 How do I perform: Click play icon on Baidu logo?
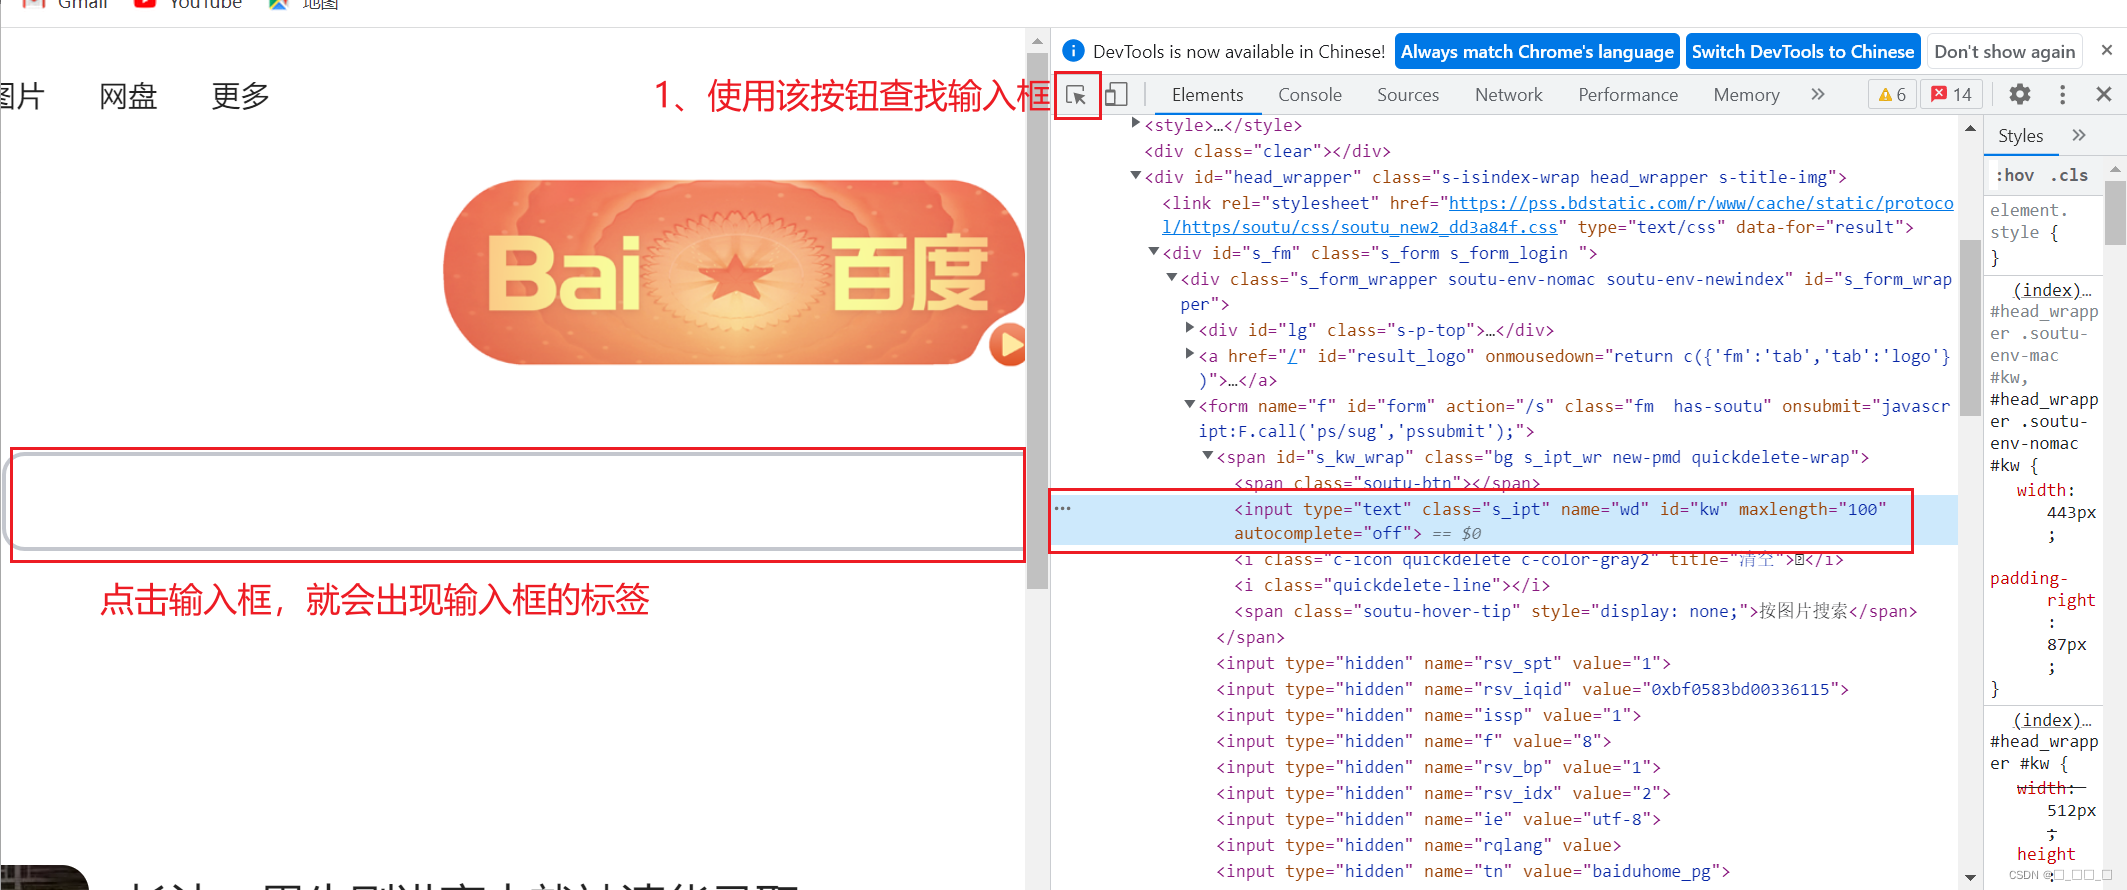point(1008,345)
